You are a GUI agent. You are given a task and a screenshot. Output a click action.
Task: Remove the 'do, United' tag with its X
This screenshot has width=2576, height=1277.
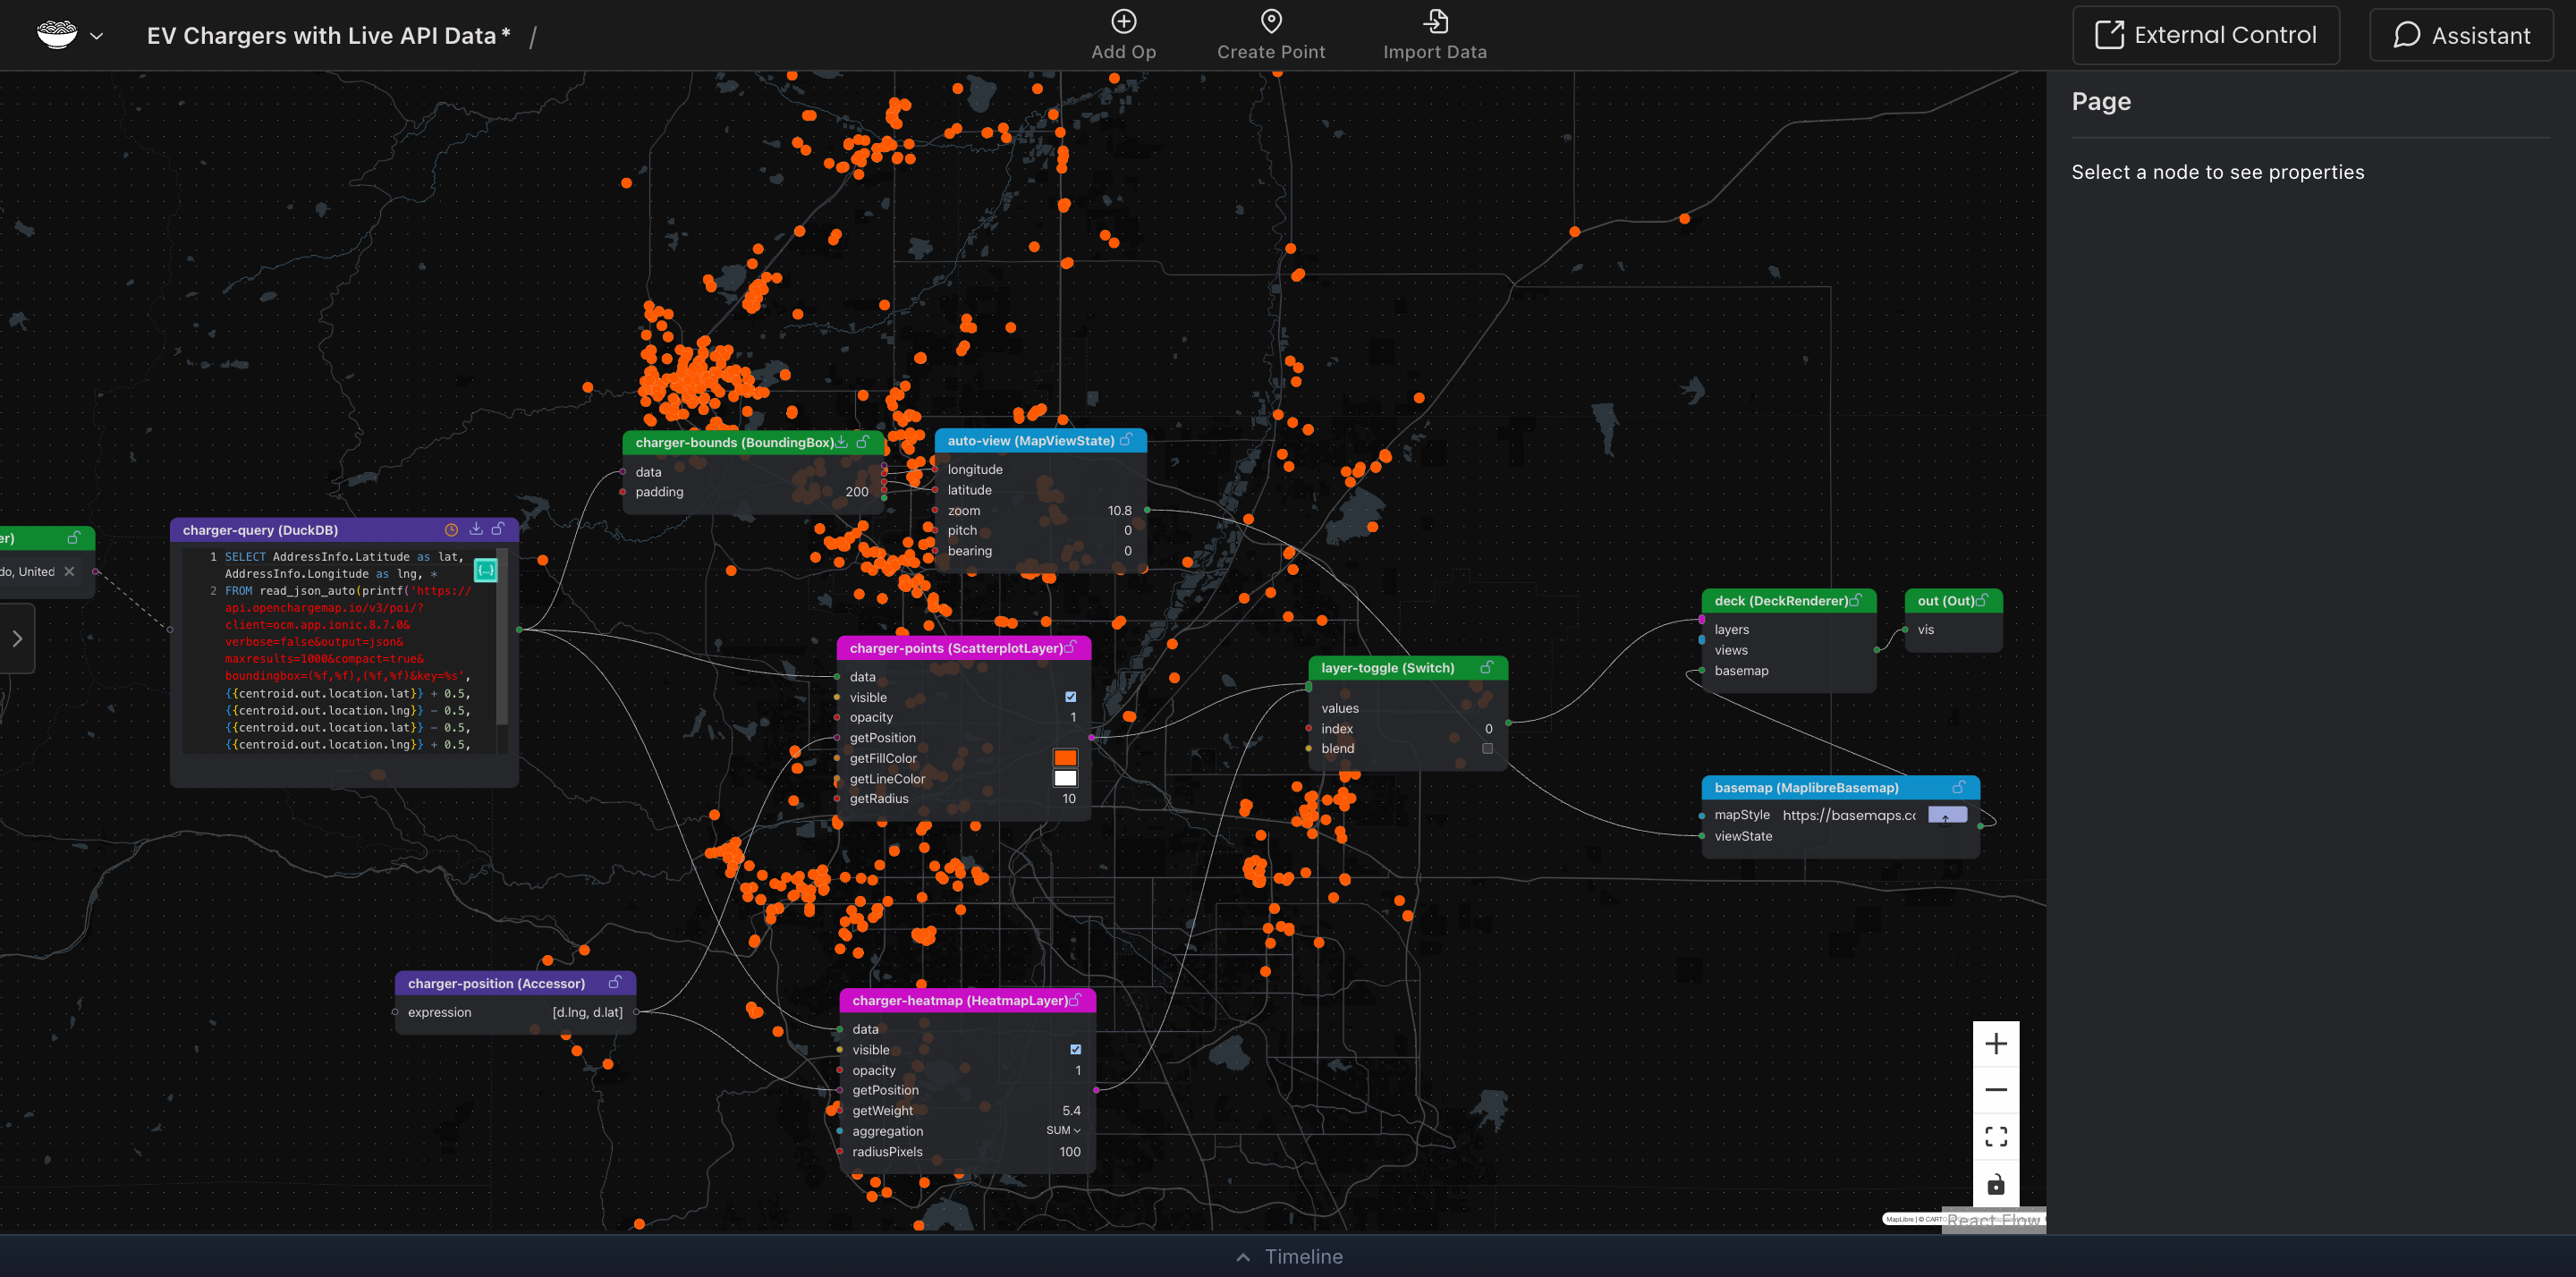(x=69, y=572)
